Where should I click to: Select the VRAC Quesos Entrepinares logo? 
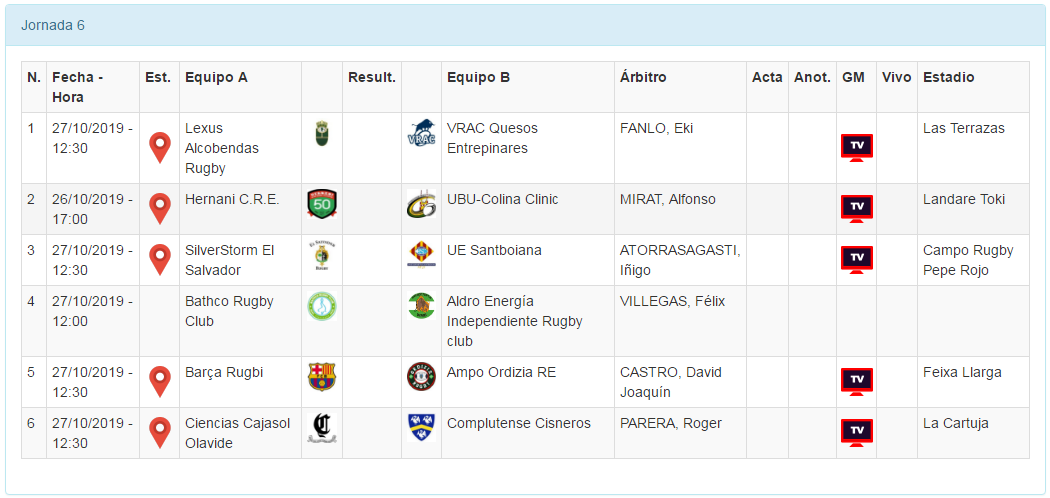[421, 135]
